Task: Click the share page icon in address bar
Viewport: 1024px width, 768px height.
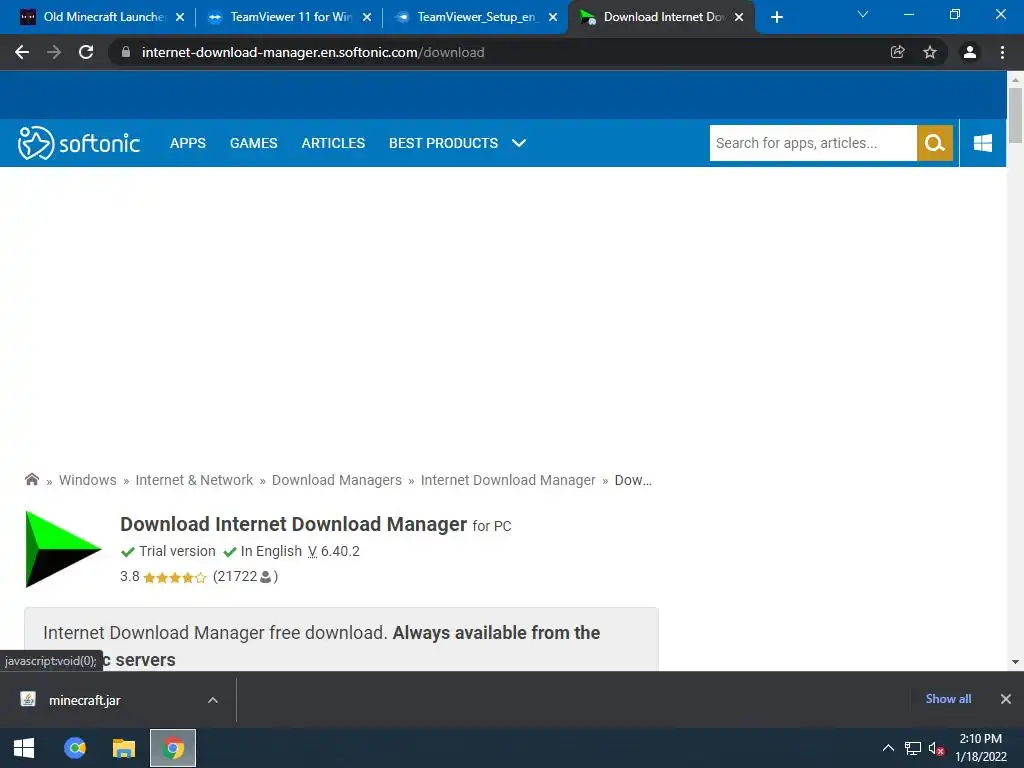Action: [898, 52]
